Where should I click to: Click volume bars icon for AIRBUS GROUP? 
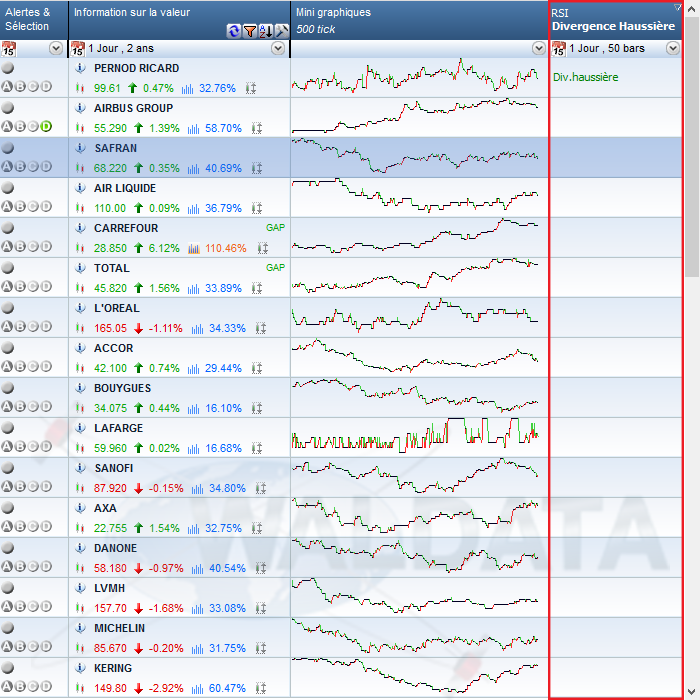pos(193,129)
